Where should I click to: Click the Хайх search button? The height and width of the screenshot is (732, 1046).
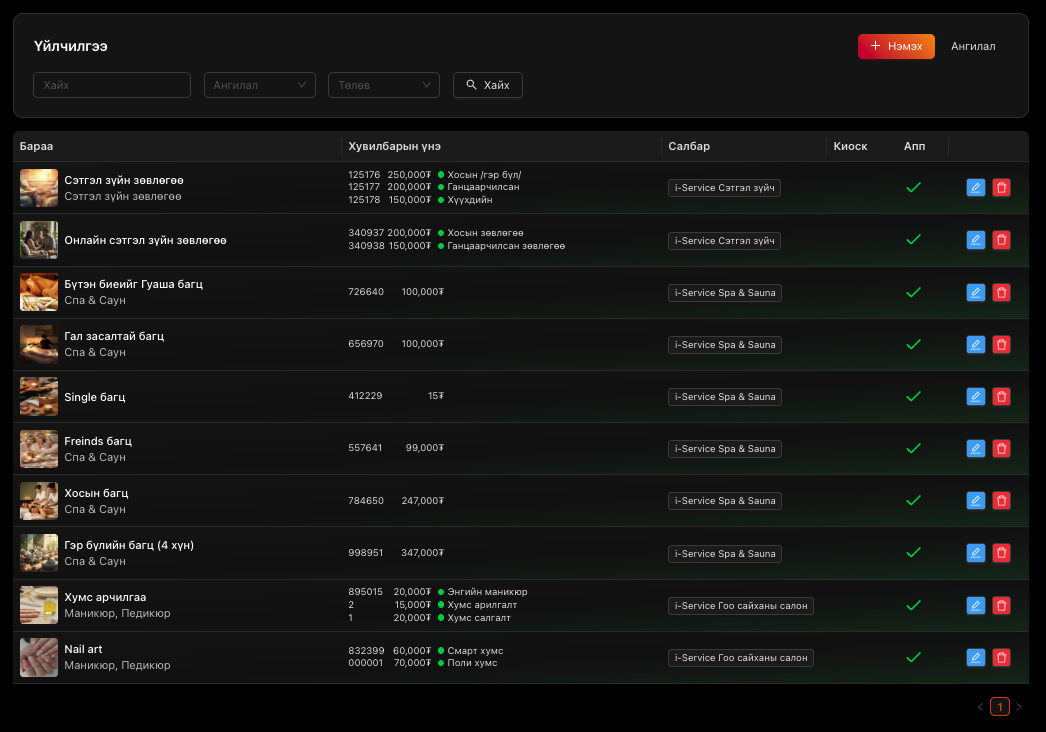(488, 85)
